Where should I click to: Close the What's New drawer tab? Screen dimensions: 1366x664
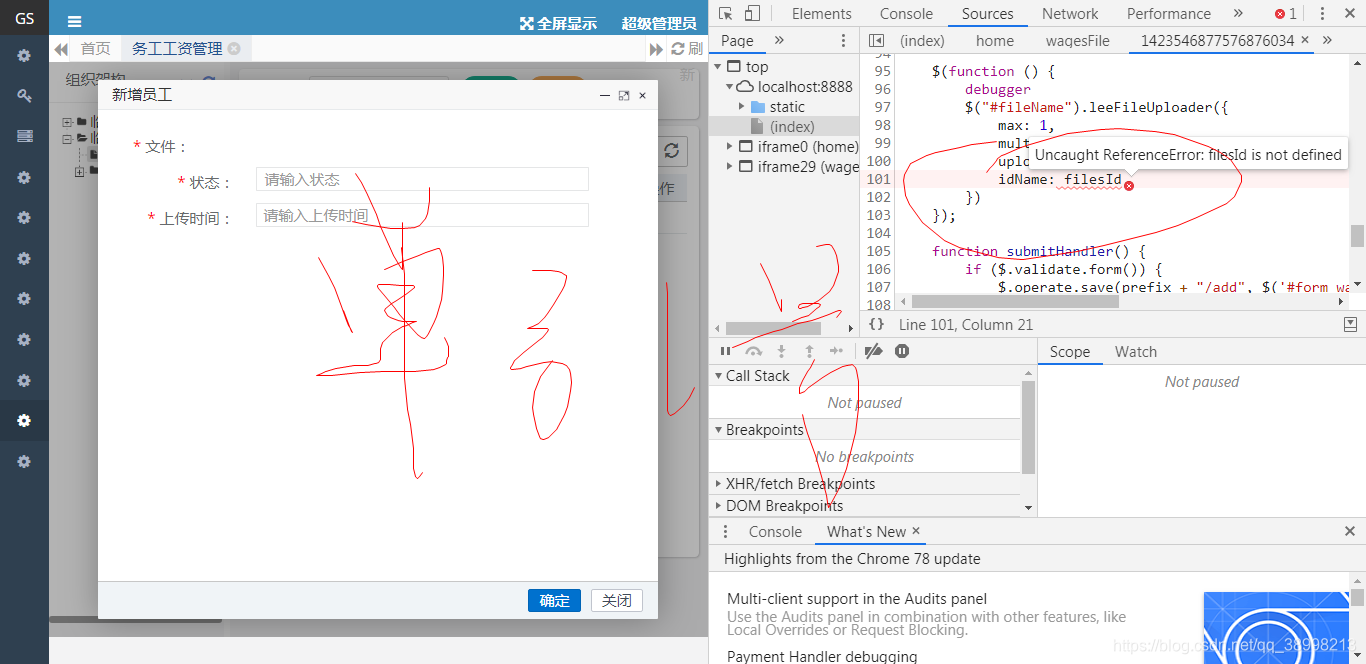click(915, 531)
